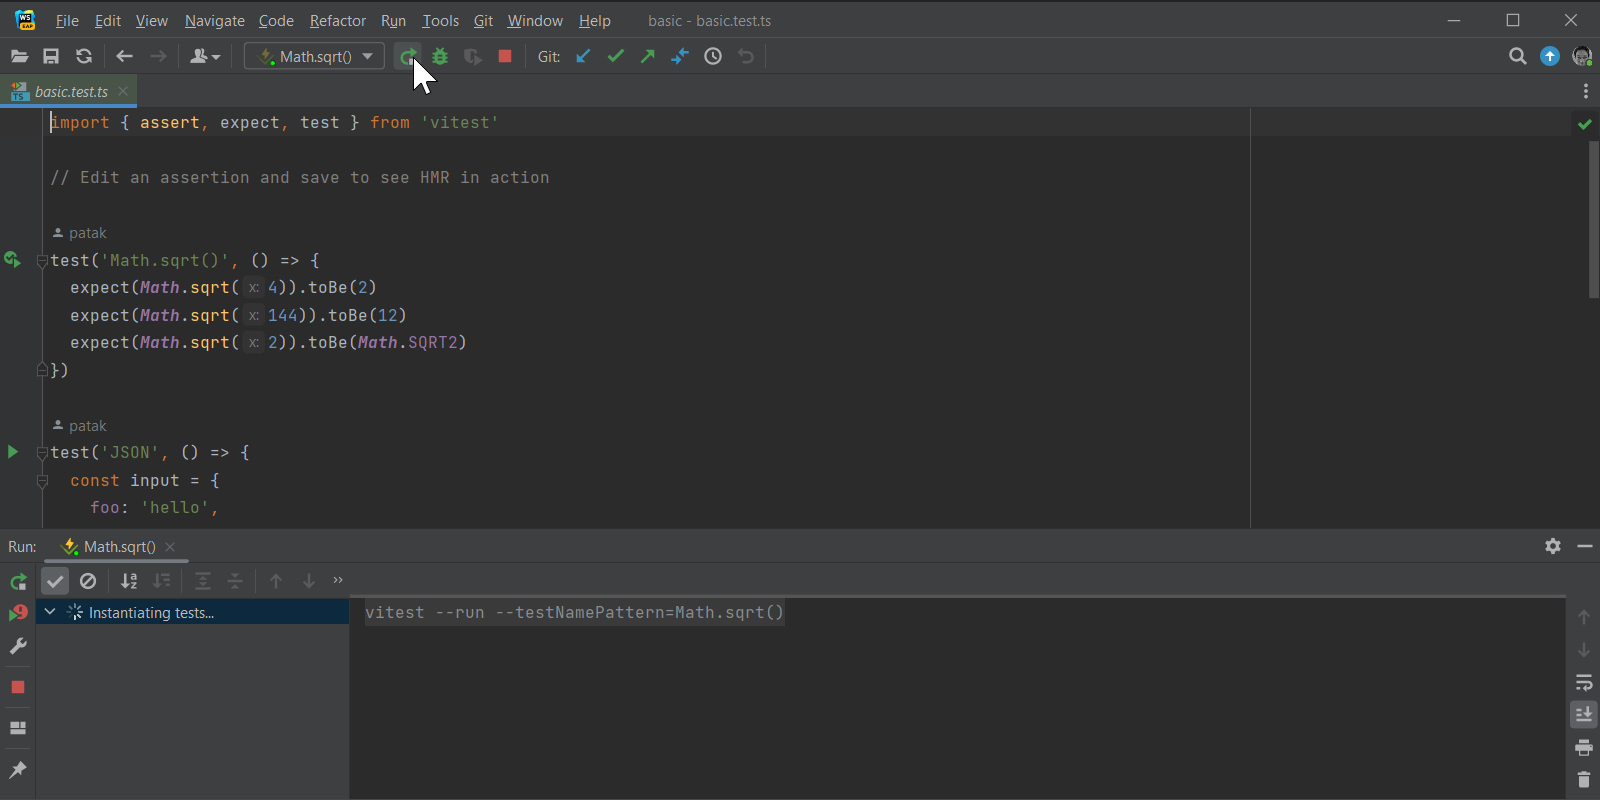The height and width of the screenshot is (800, 1600).
Task: Toggle Scroll to End in console
Action: point(1584,715)
